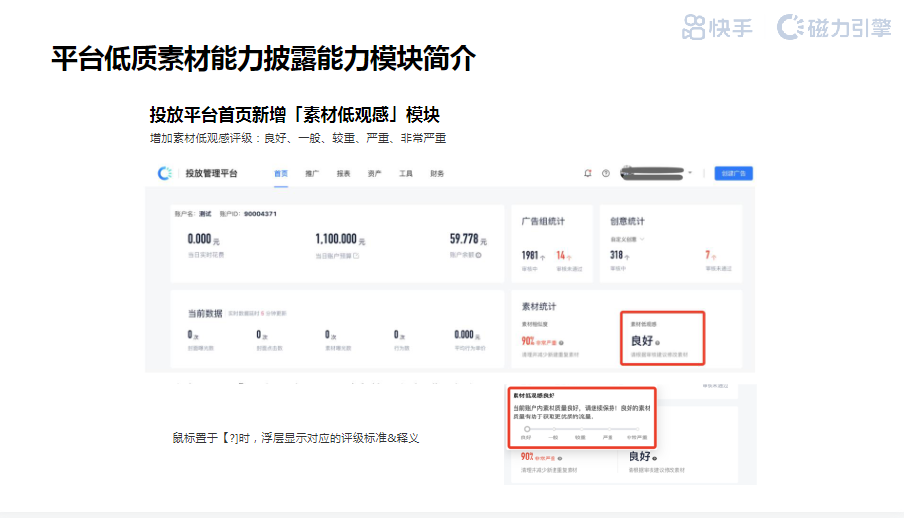This screenshot has height=518, width=904.
Task: Switch to 首页 tab
Action: point(281,174)
